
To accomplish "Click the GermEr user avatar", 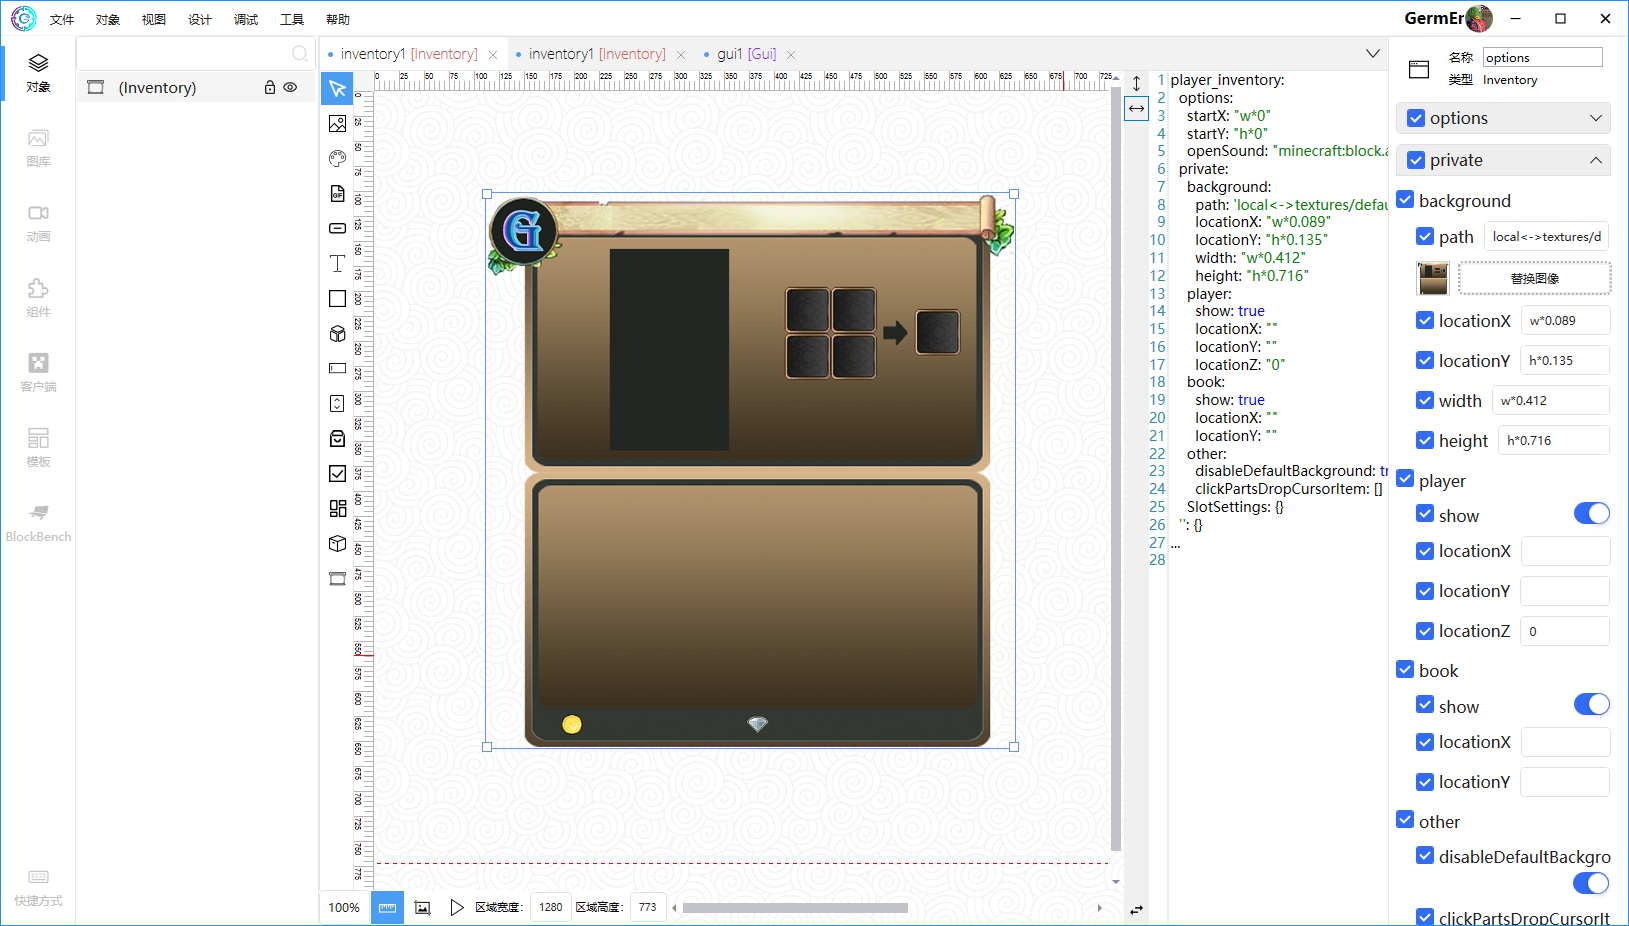I will click(1479, 18).
